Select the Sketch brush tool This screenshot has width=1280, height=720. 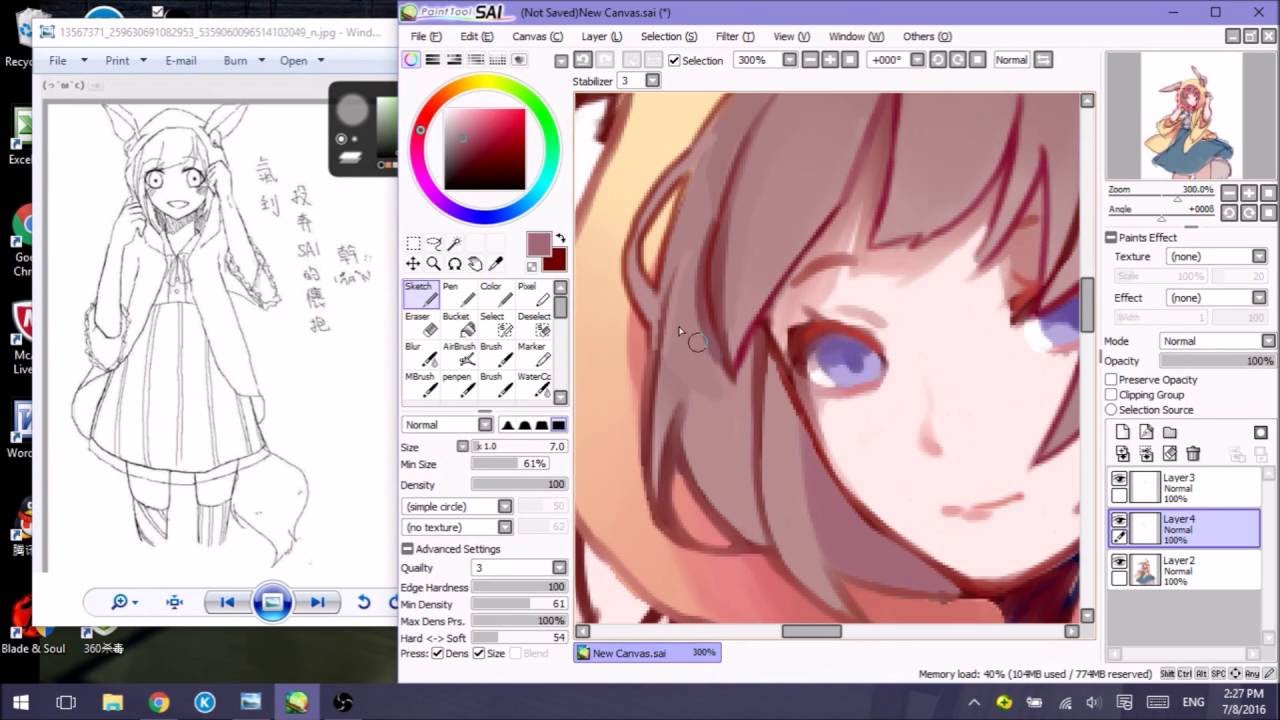(420, 294)
